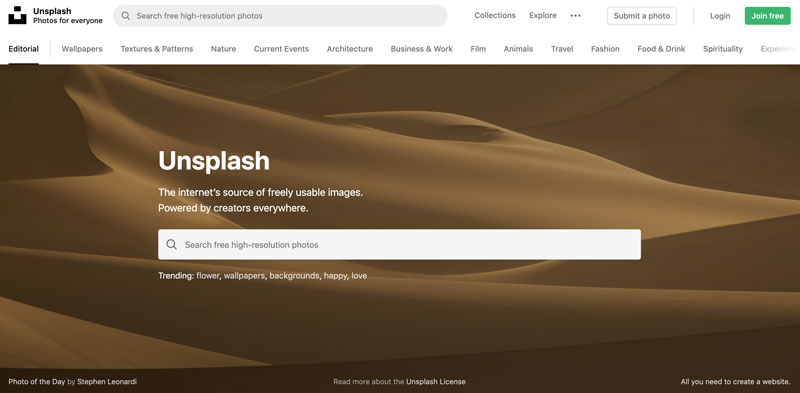
Task: Click the 'Unsplash Photos for everyone' header text
Action: click(x=67, y=16)
